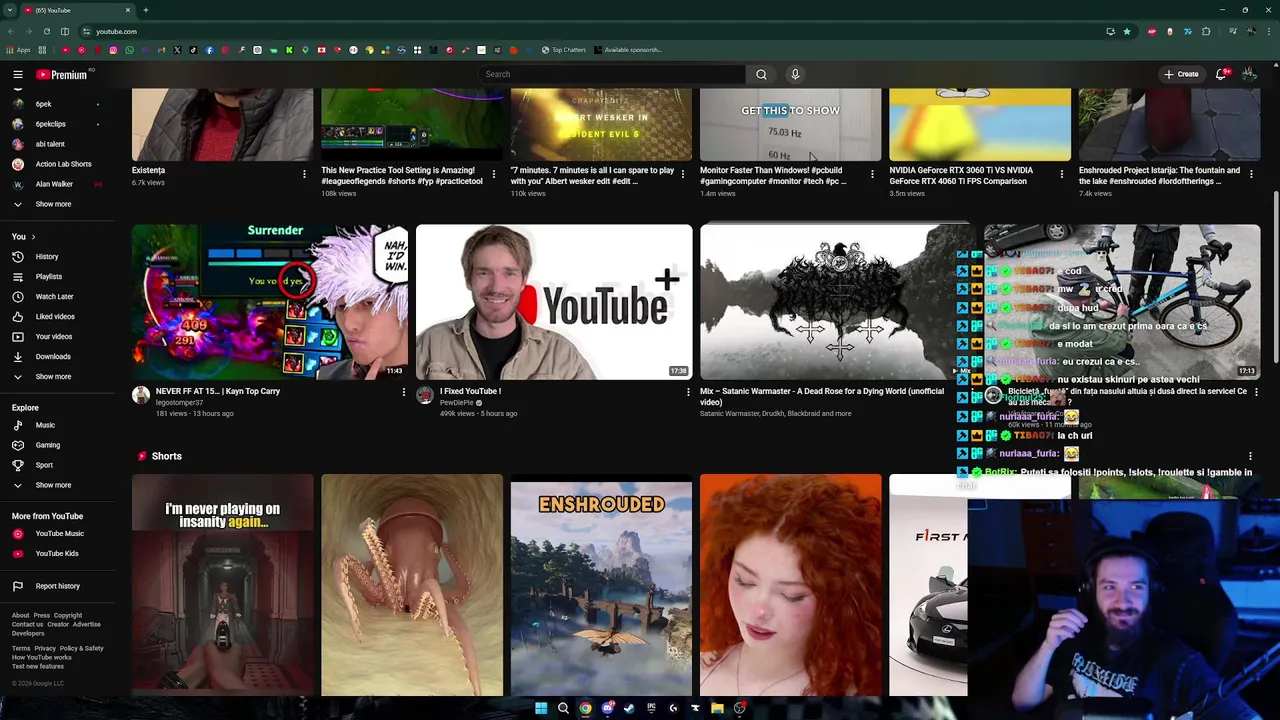Image resolution: width=1280 pixels, height=720 pixels.
Task: Open options menu for I Fixed YouTube video
Action: tap(688, 393)
